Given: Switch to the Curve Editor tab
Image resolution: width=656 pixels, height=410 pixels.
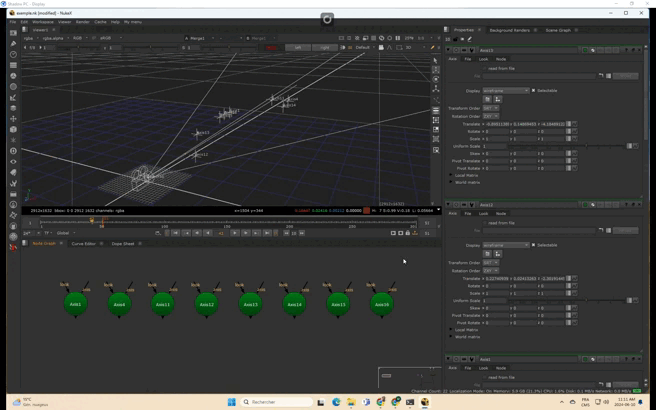Looking at the screenshot, I should point(83,244).
